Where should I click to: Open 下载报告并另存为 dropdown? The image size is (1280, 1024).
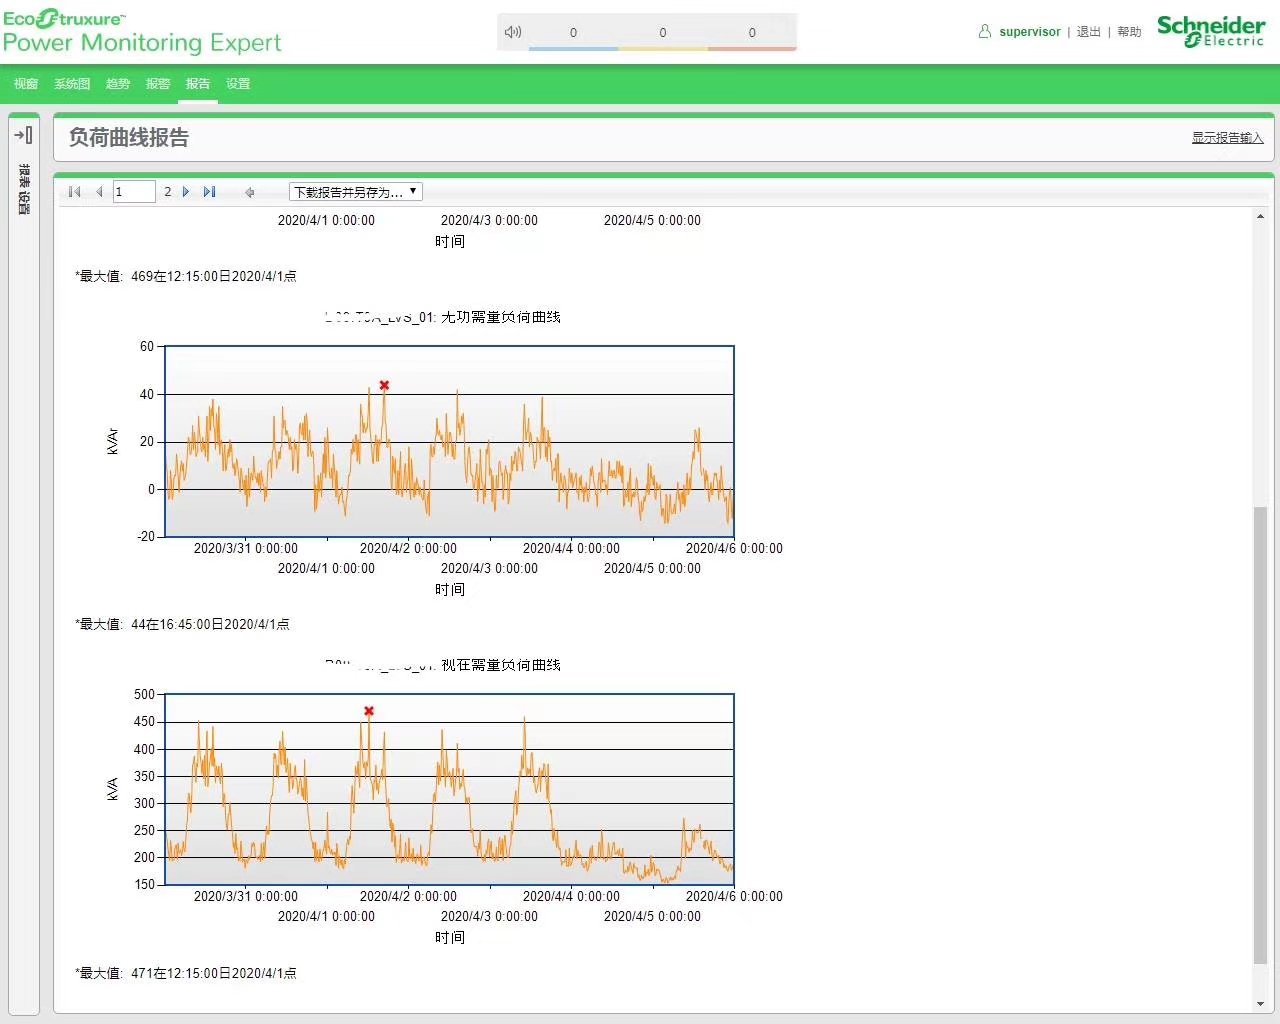coord(355,192)
